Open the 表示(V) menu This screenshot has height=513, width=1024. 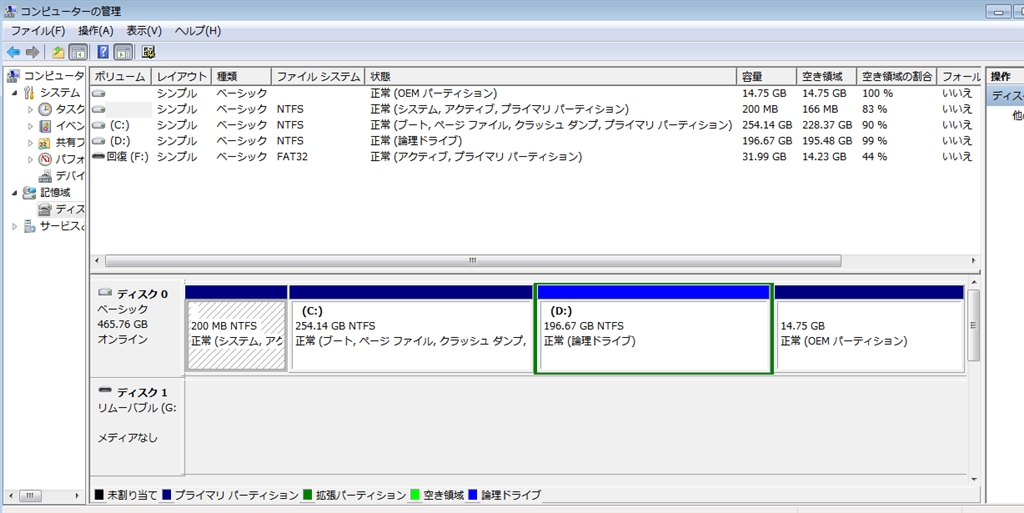click(144, 31)
